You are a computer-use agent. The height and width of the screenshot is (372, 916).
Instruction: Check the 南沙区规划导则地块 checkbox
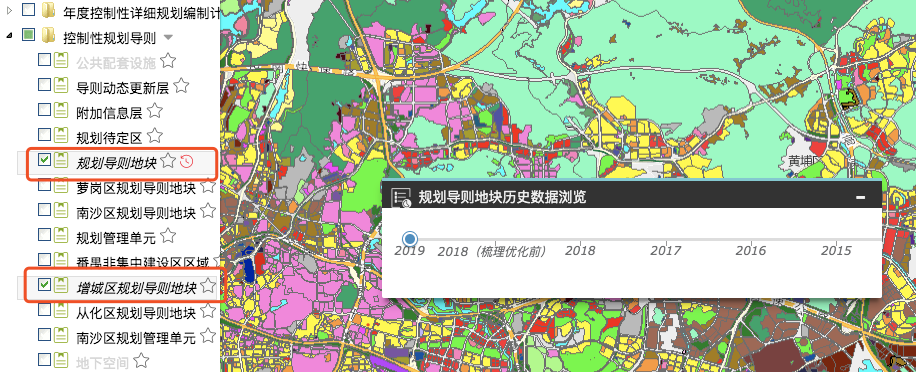tap(44, 210)
